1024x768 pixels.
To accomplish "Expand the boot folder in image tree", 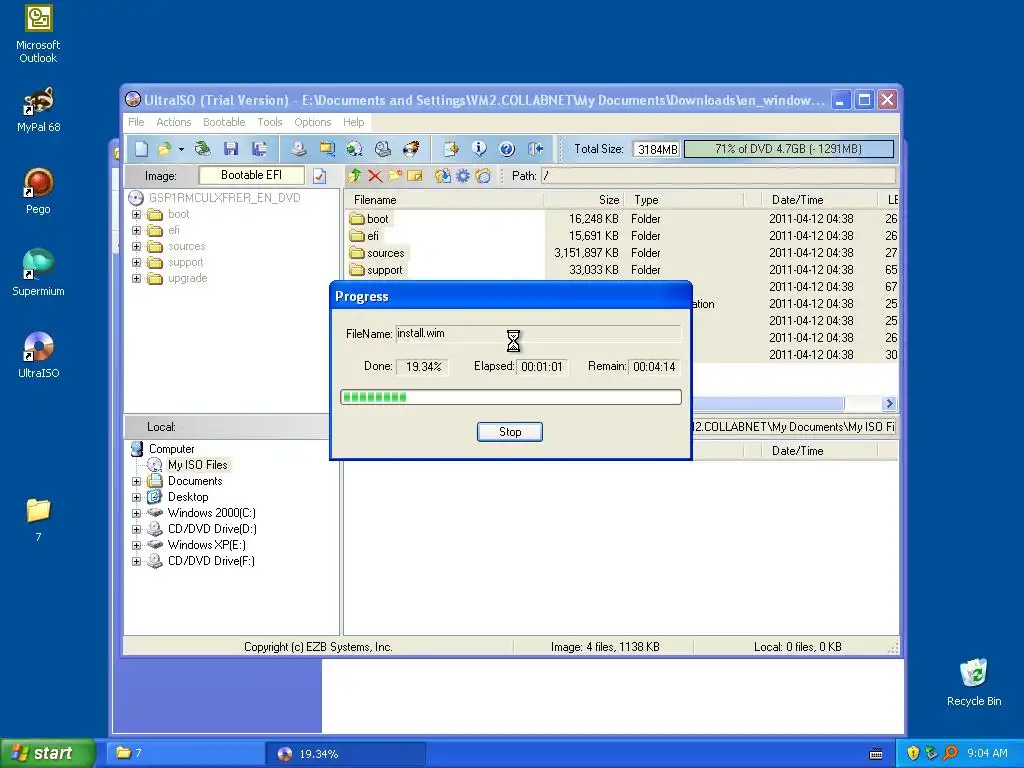I will click(136, 214).
